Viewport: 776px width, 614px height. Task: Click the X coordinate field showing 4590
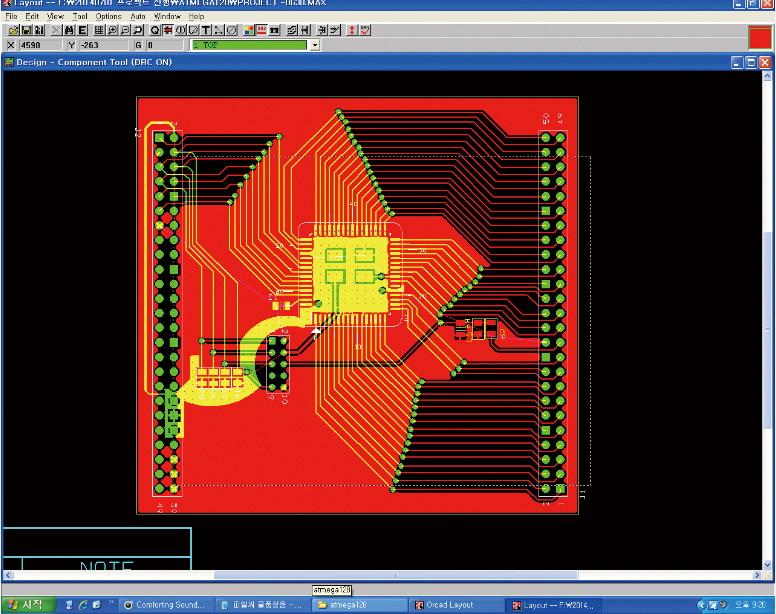tap(41, 45)
